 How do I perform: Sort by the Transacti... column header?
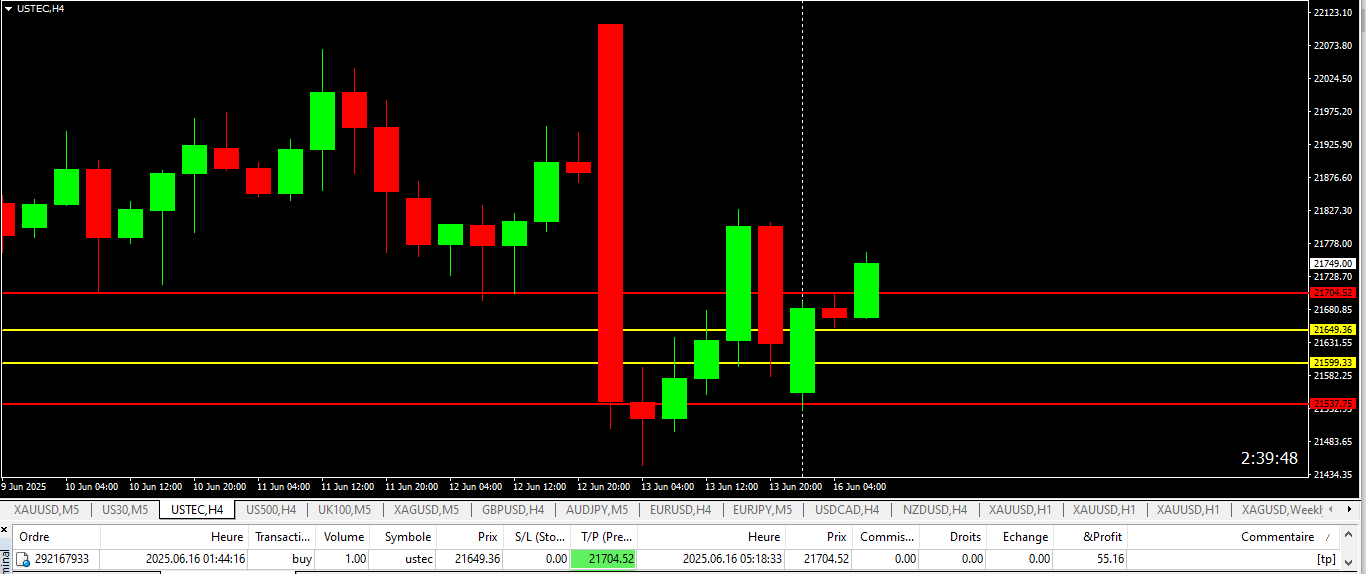(282, 537)
